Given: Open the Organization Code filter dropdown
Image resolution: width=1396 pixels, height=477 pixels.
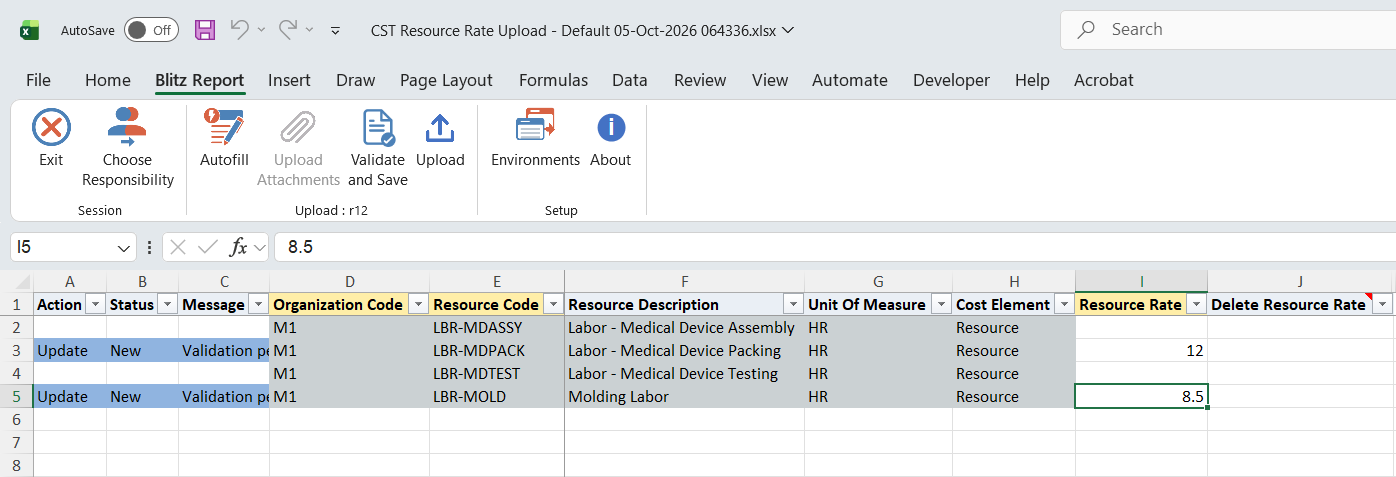Looking at the screenshot, I should [x=418, y=304].
